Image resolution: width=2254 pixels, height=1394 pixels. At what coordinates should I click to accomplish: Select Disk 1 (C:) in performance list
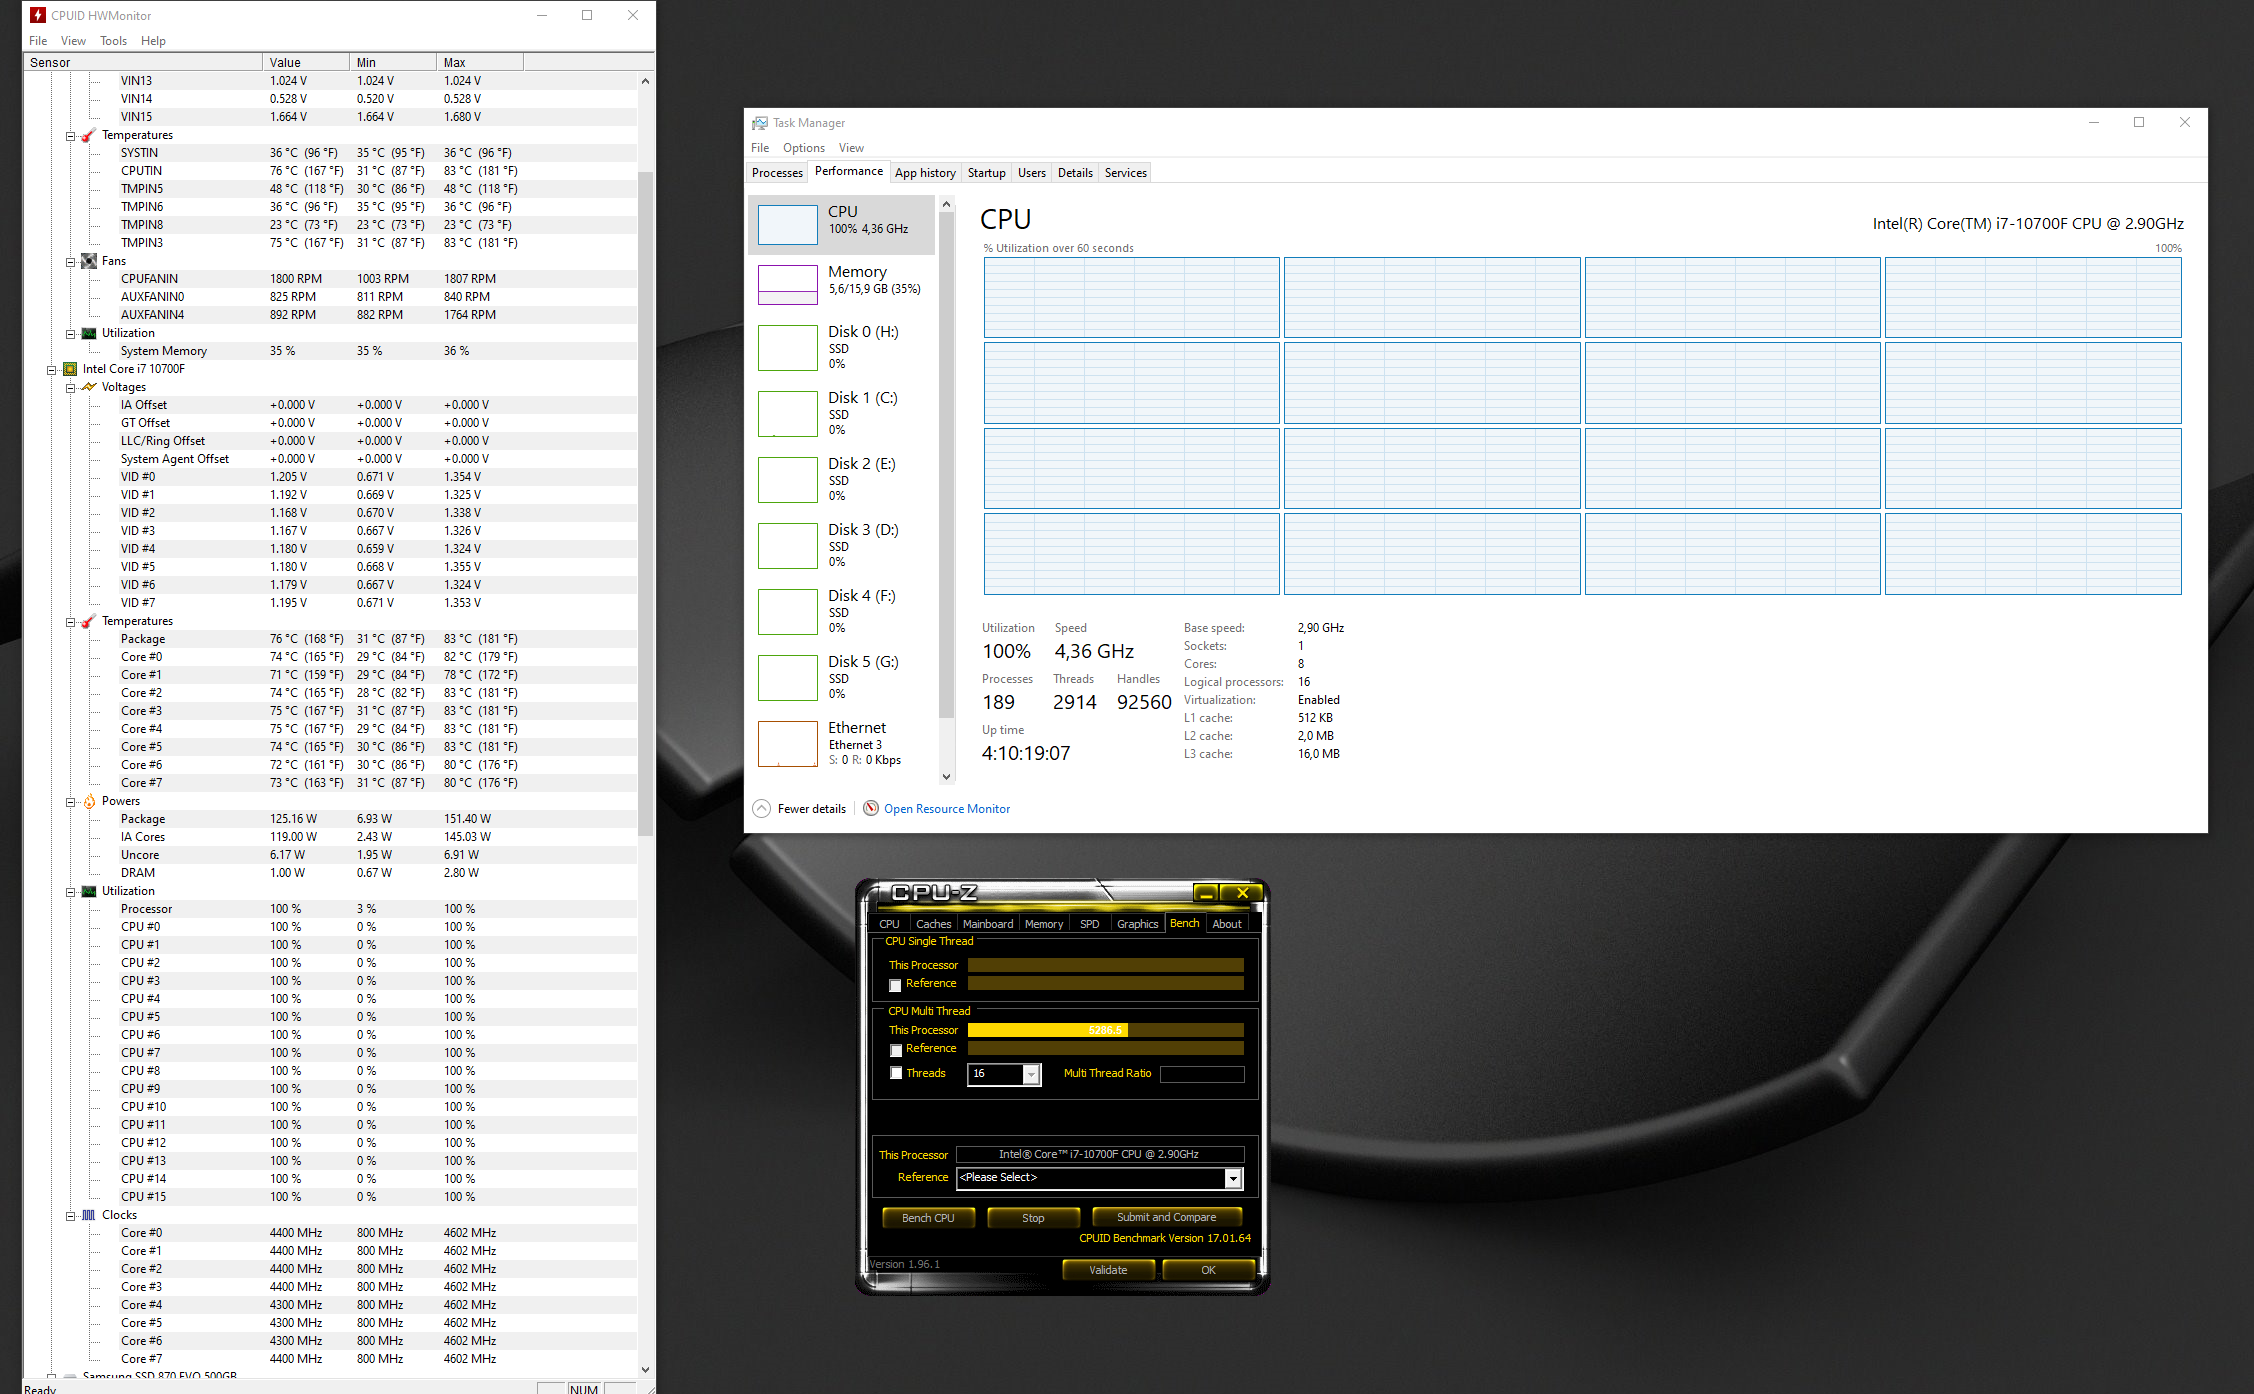842,413
